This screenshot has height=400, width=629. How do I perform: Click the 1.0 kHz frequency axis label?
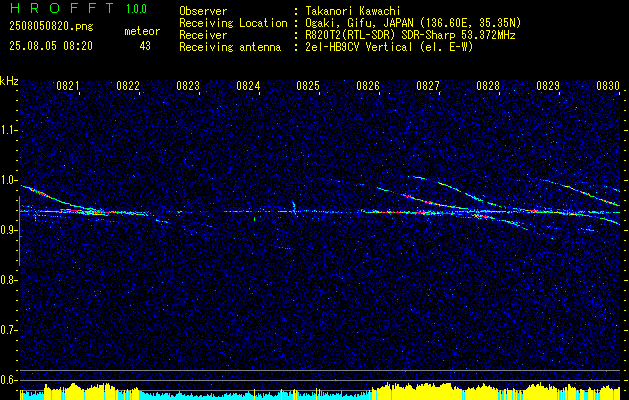coord(8,180)
